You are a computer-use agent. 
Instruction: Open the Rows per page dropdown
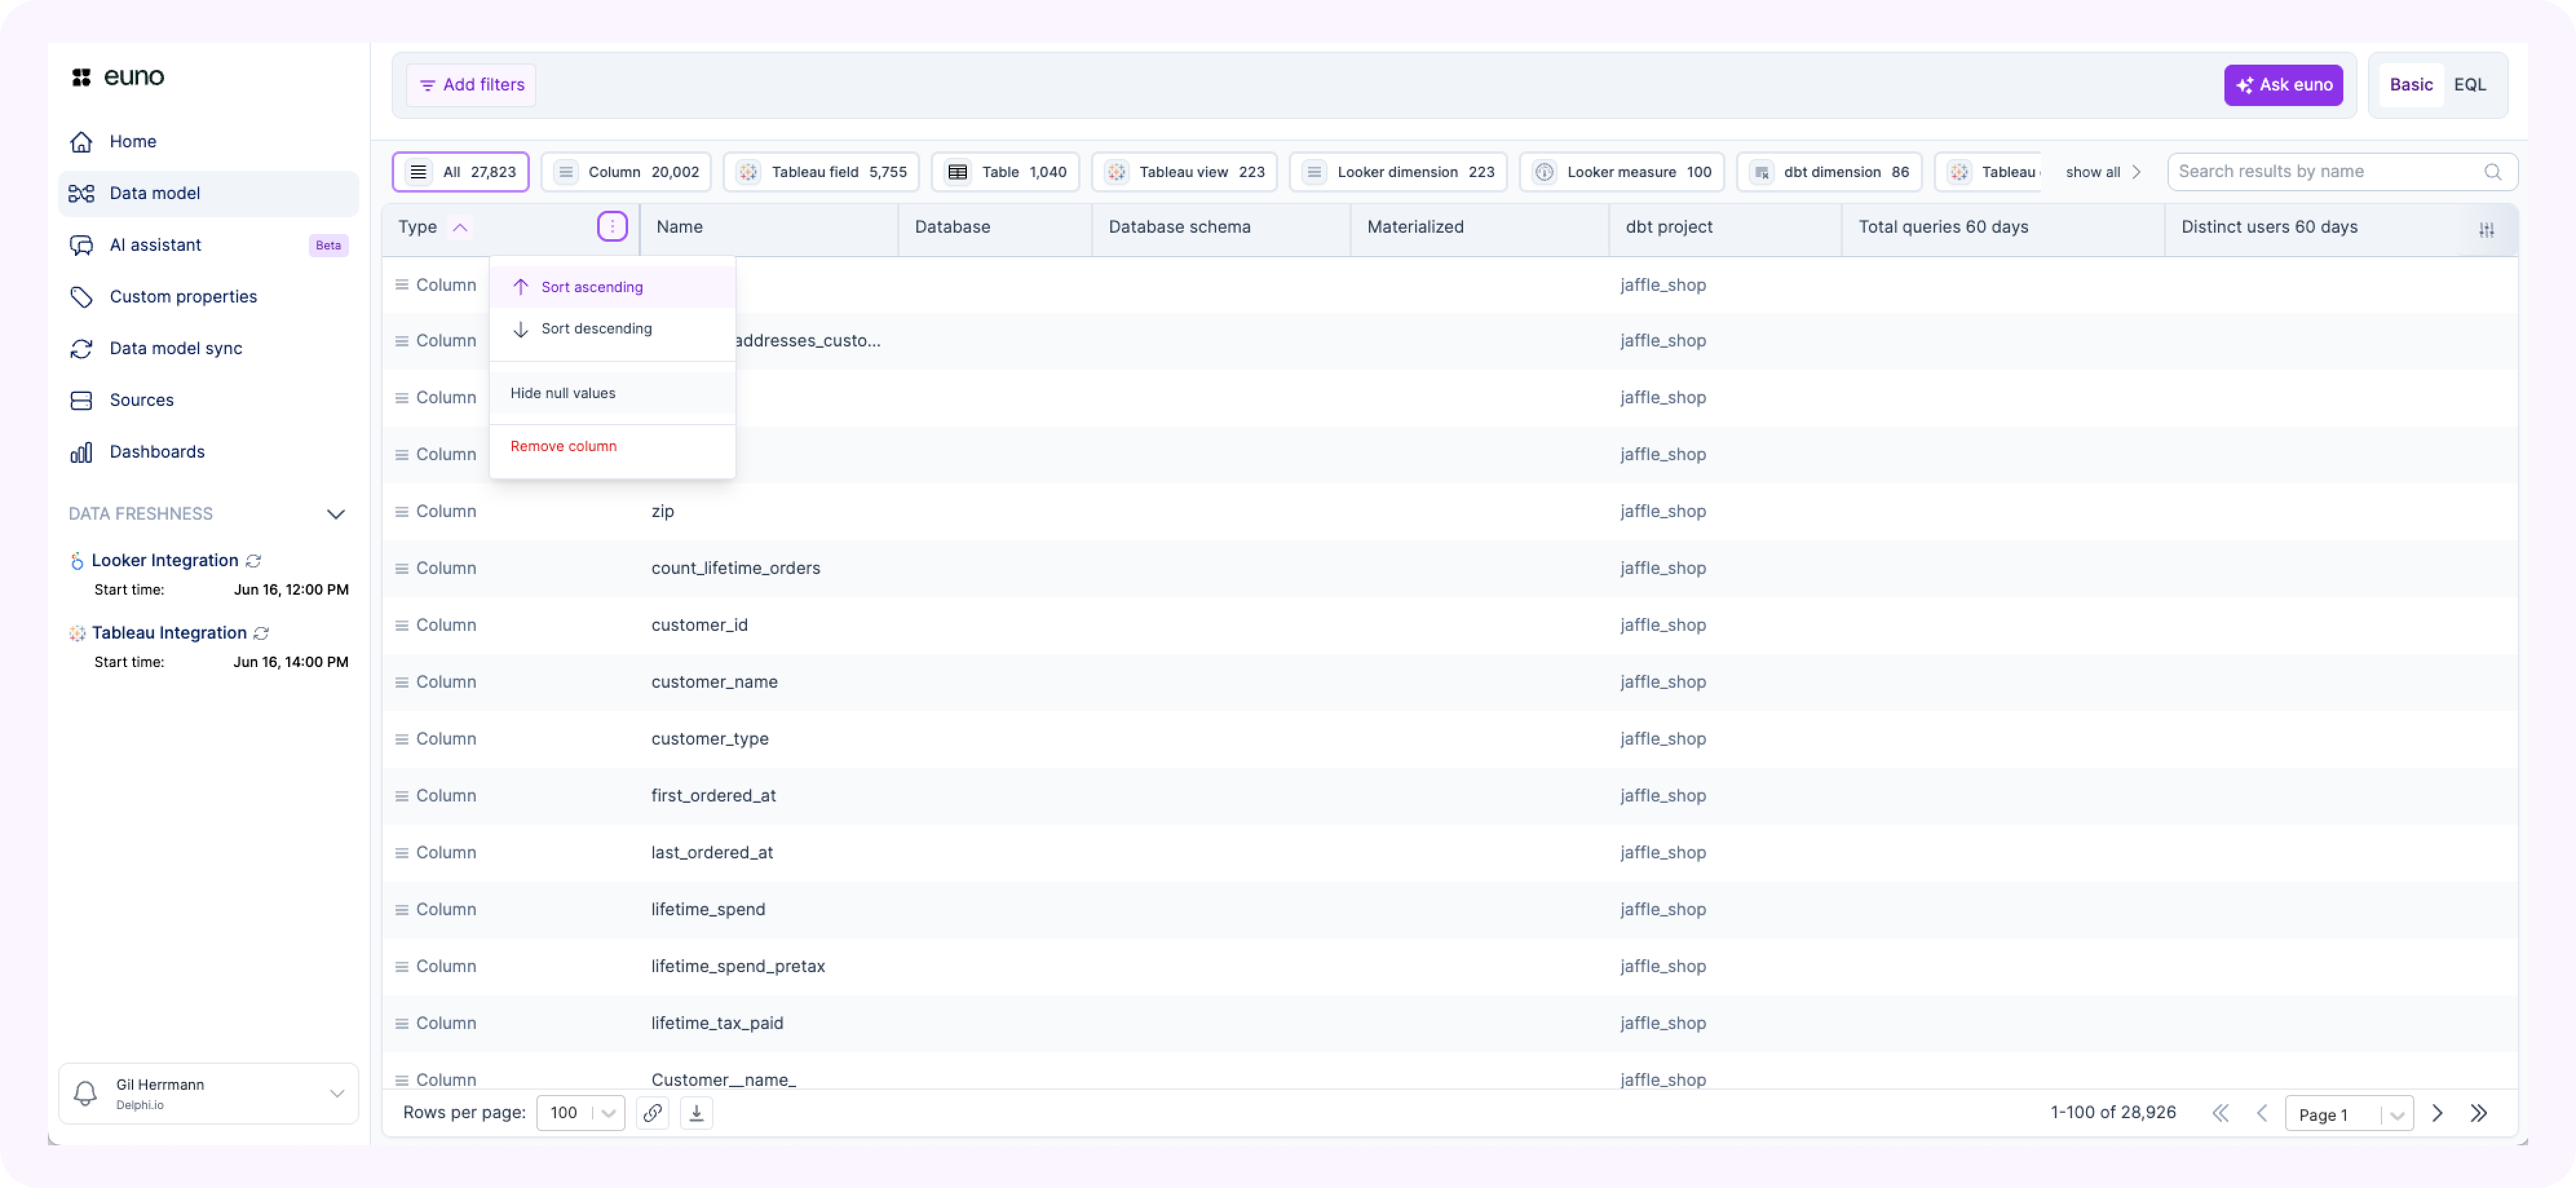(x=580, y=1113)
